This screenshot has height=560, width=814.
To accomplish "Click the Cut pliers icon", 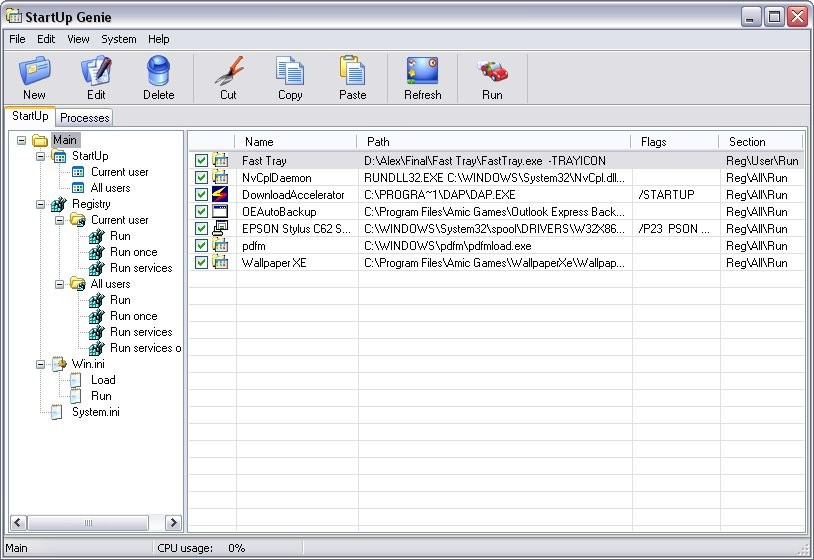I will (x=228, y=71).
